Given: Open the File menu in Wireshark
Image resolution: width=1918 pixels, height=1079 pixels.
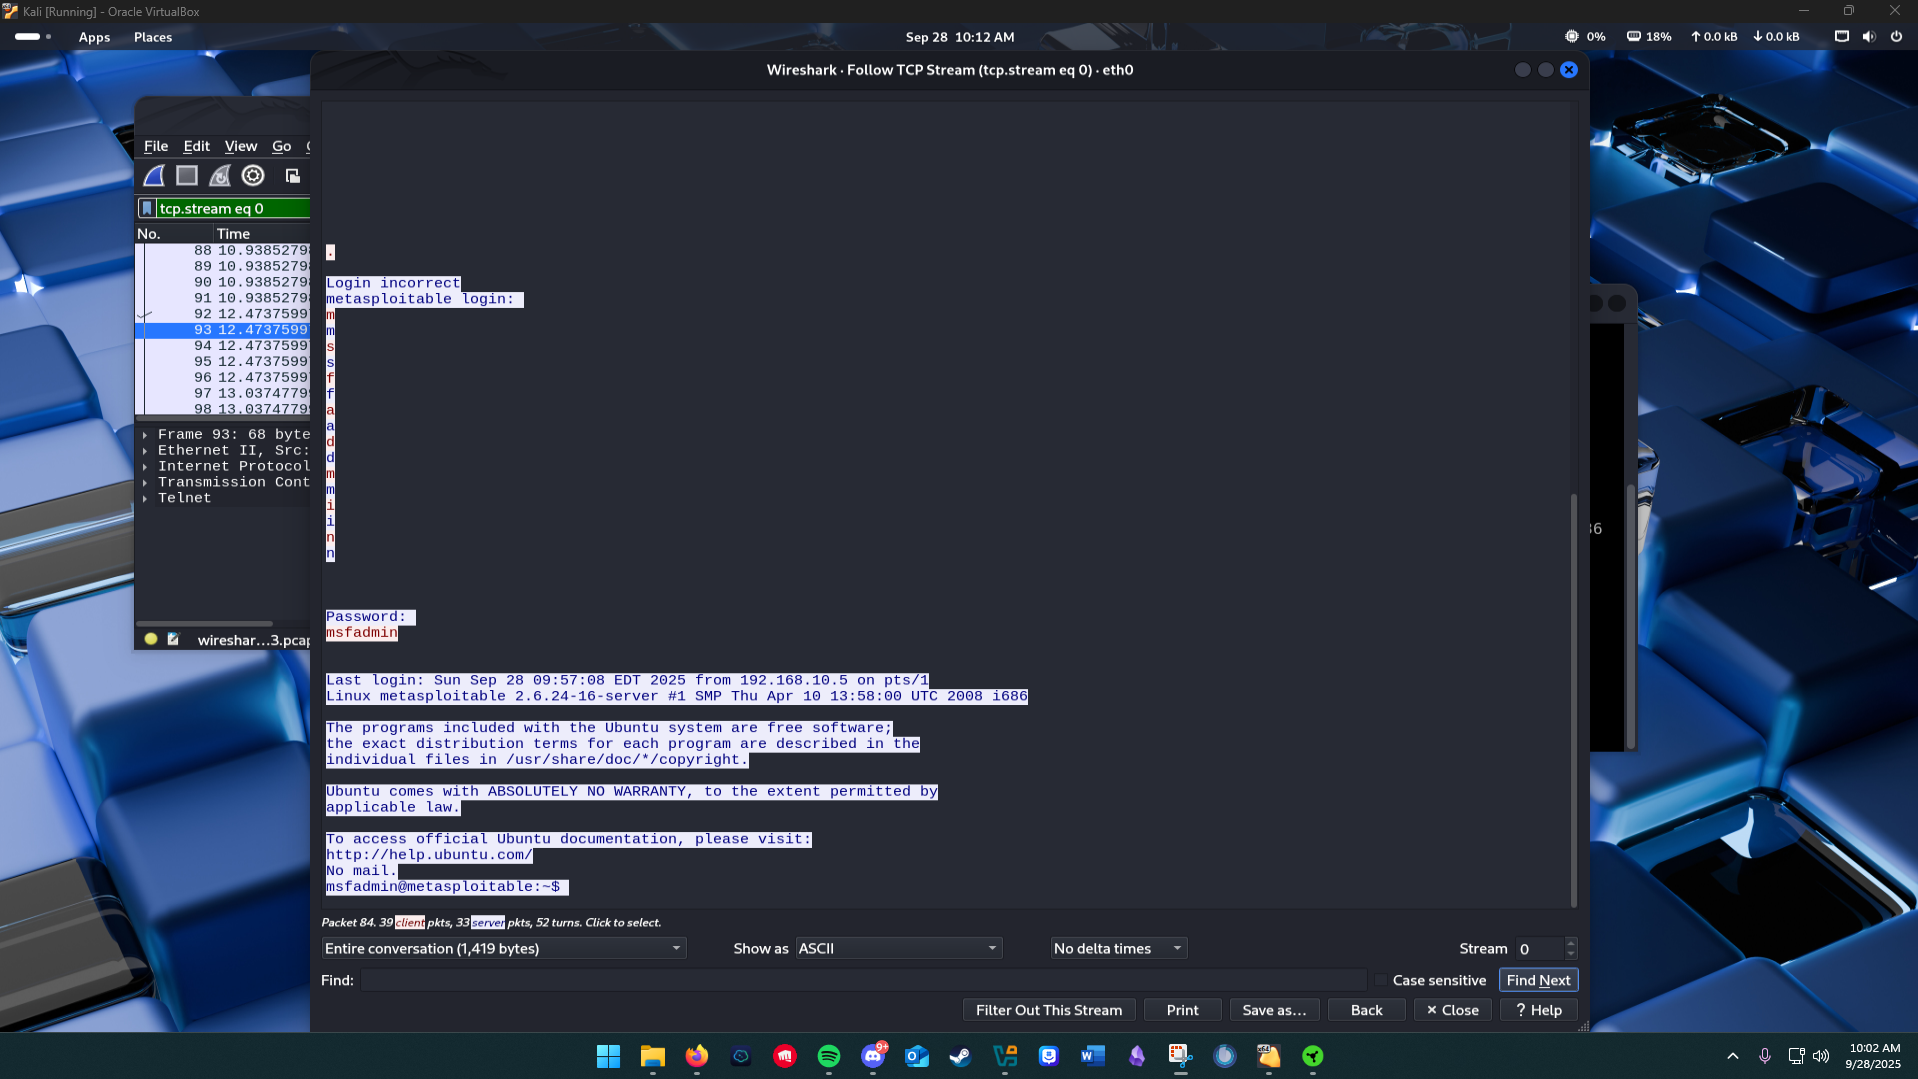Looking at the screenshot, I should [x=156, y=146].
